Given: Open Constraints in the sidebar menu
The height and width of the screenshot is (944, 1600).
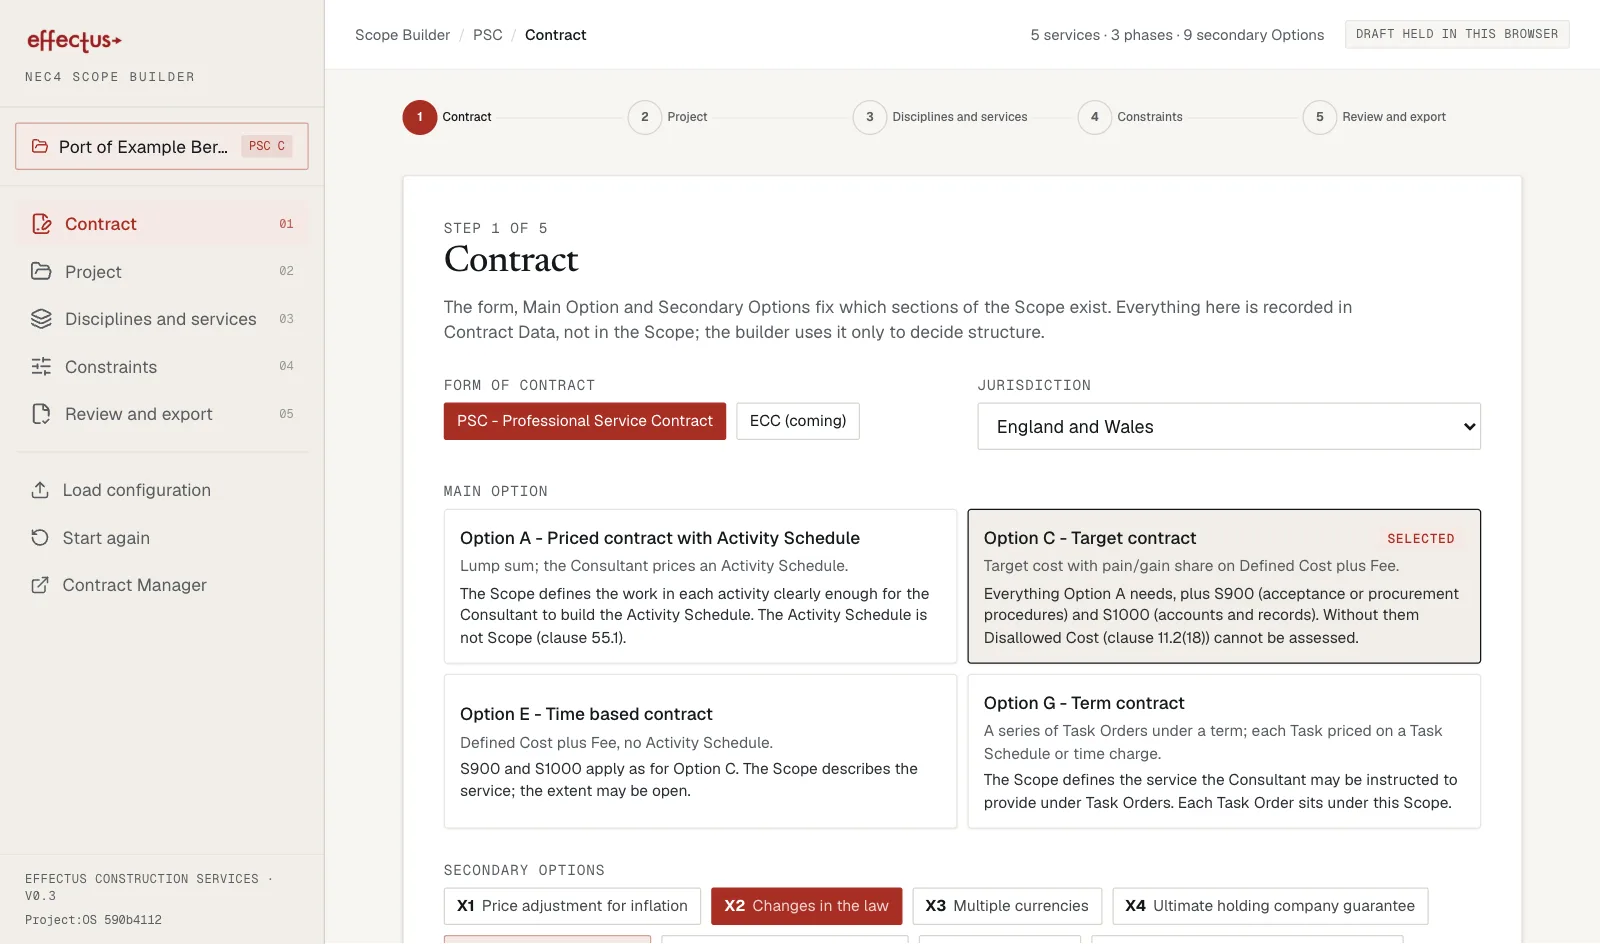Looking at the screenshot, I should [x=162, y=367].
